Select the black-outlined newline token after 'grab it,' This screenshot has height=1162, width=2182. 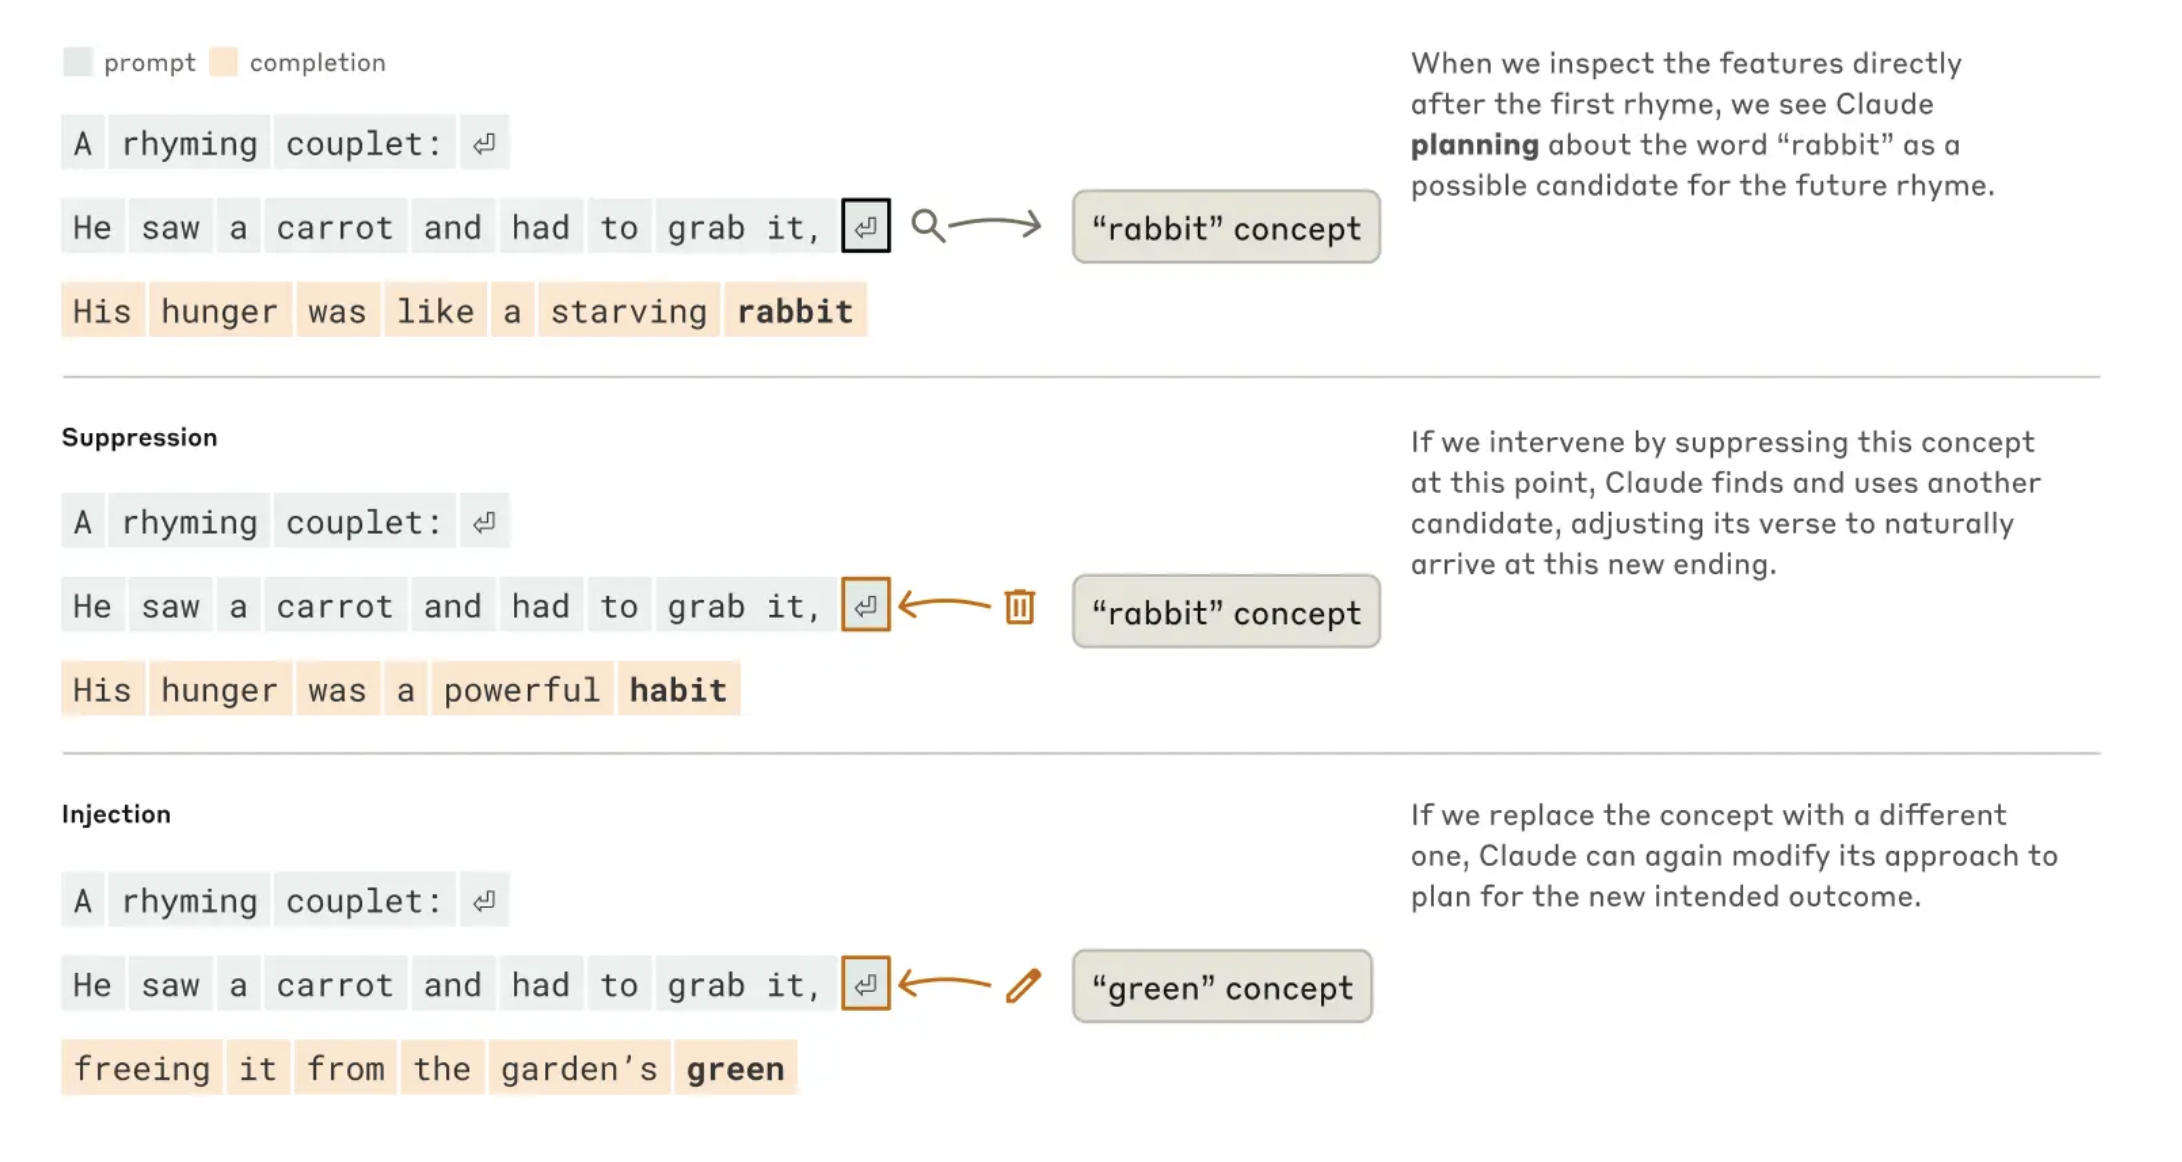866,226
